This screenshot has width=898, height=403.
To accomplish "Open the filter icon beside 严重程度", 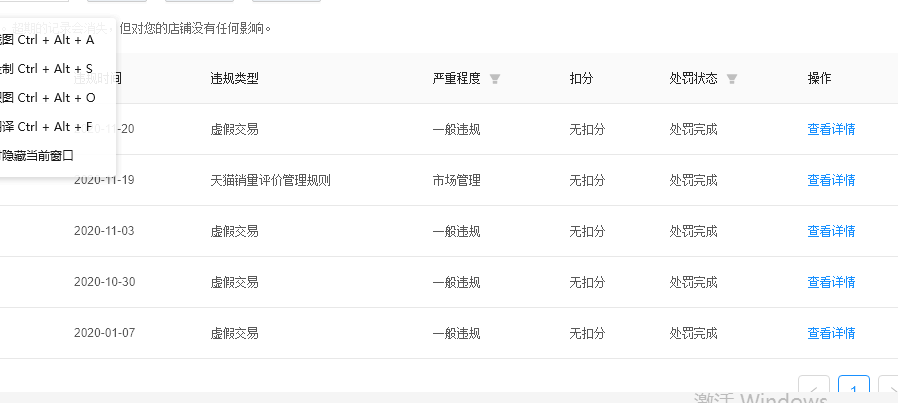I will click(x=495, y=79).
